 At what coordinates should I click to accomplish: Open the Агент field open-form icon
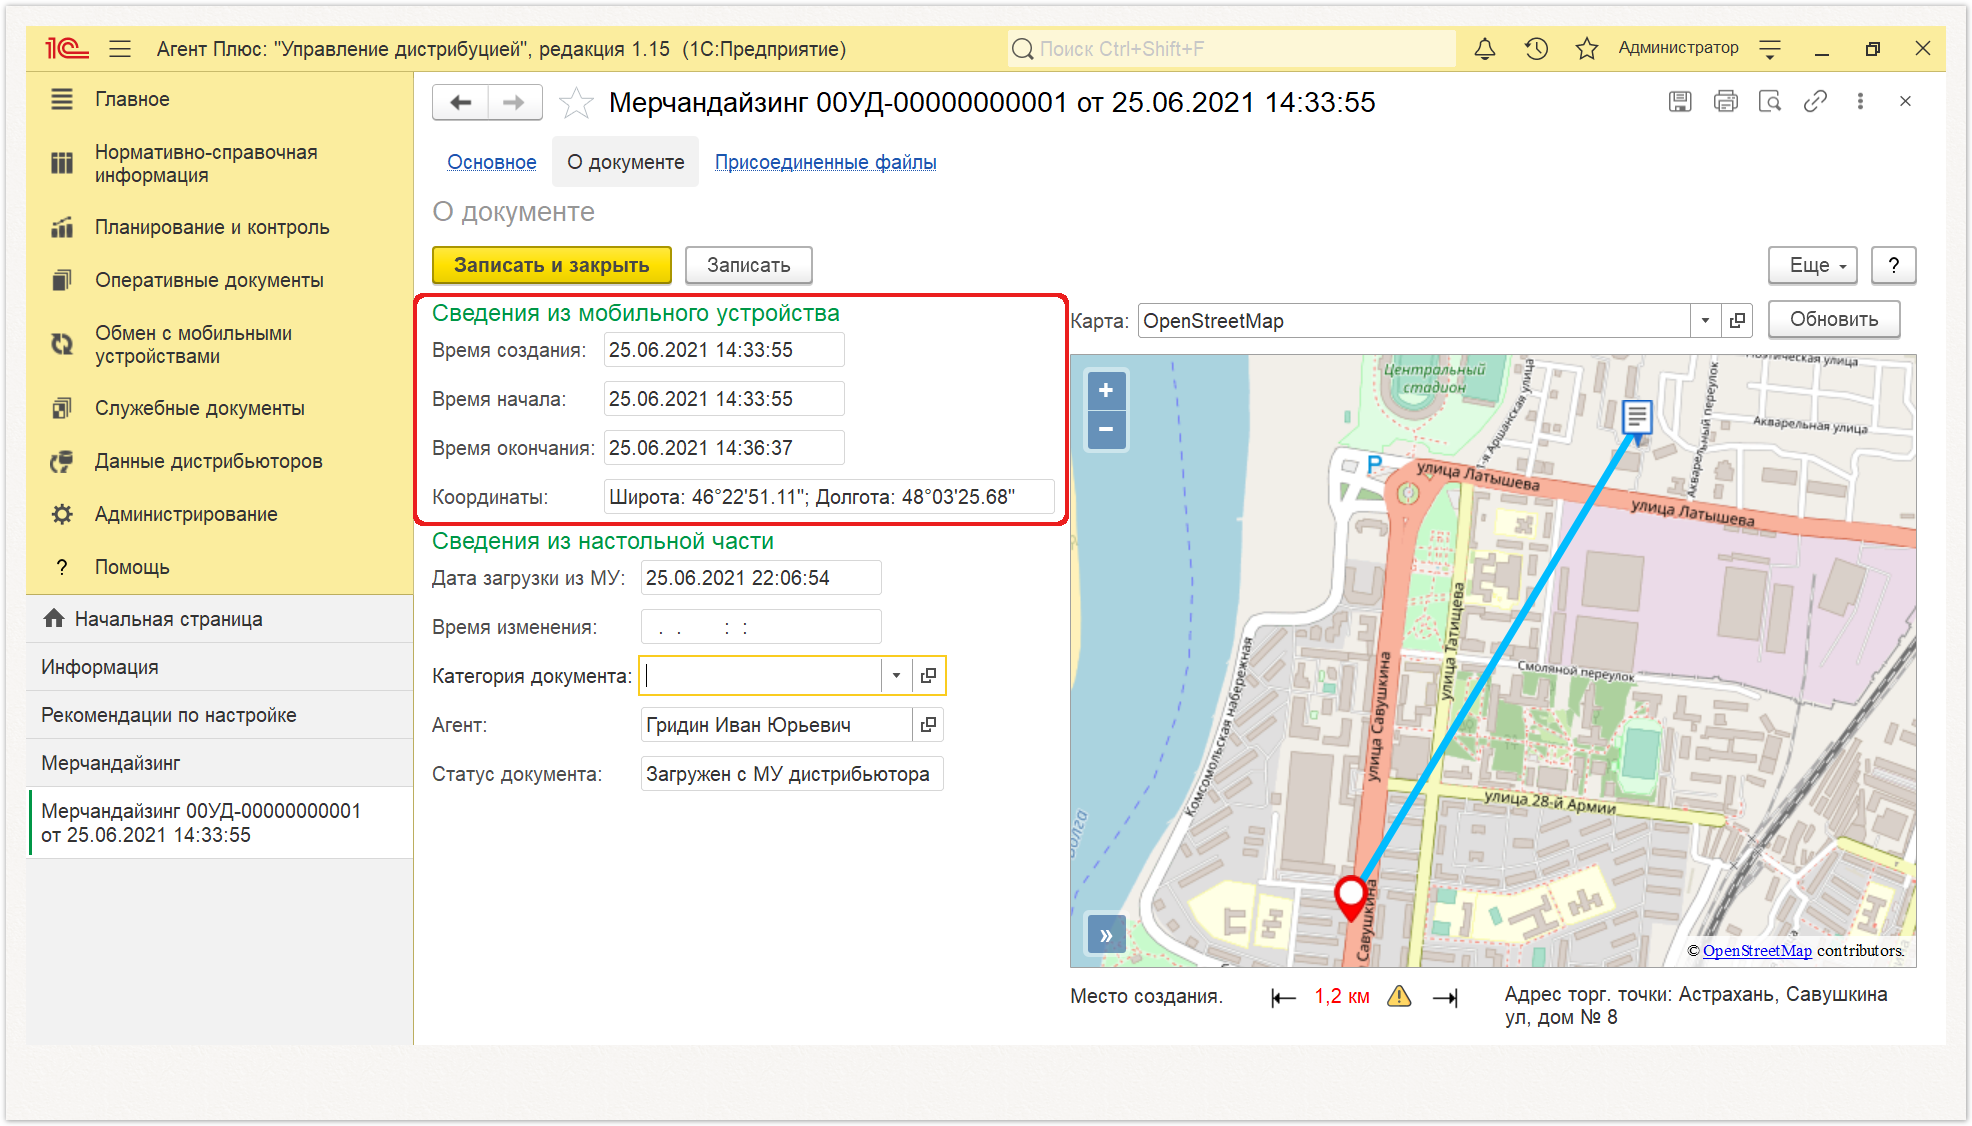(928, 725)
